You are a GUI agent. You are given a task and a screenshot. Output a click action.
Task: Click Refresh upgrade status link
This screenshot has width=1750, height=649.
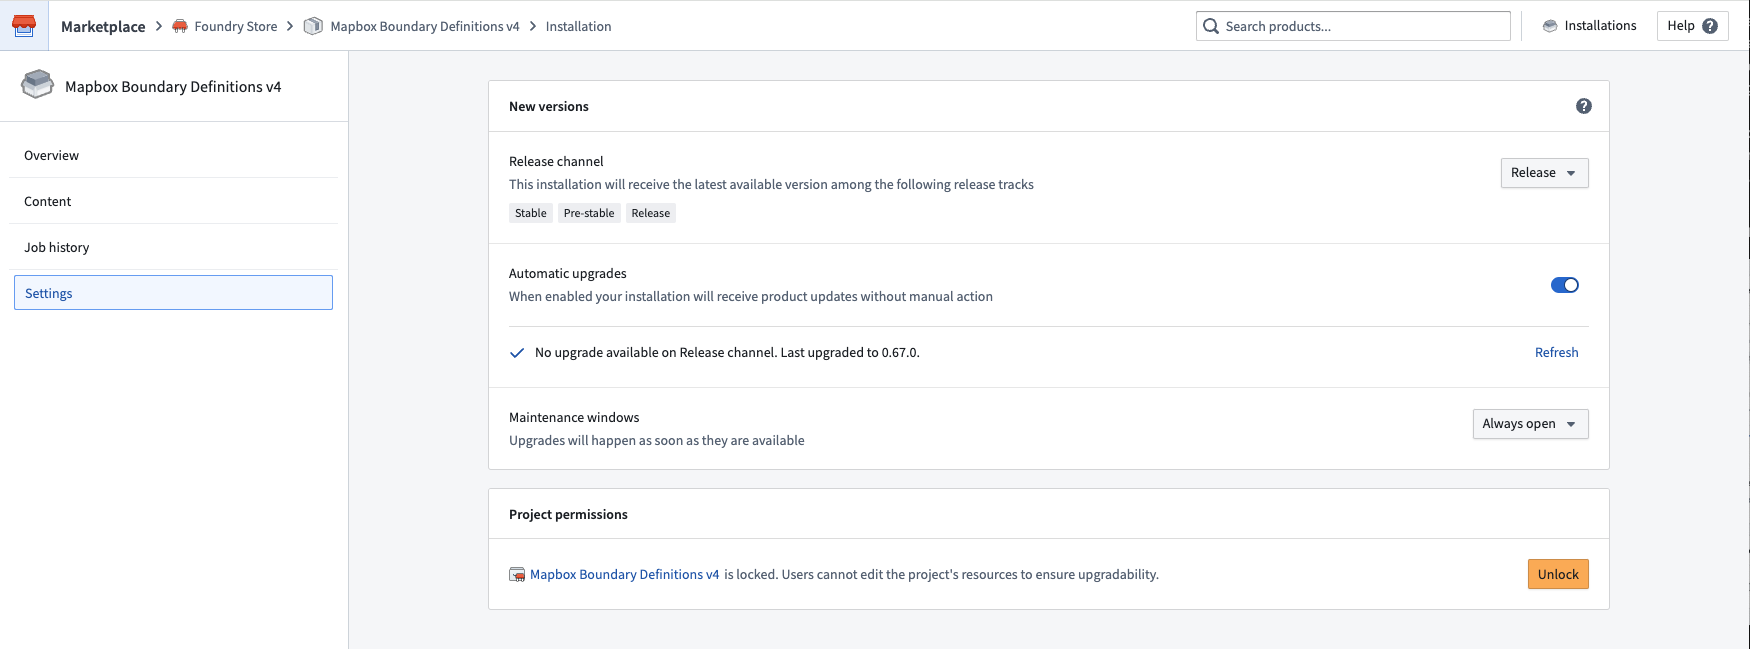[1556, 353]
